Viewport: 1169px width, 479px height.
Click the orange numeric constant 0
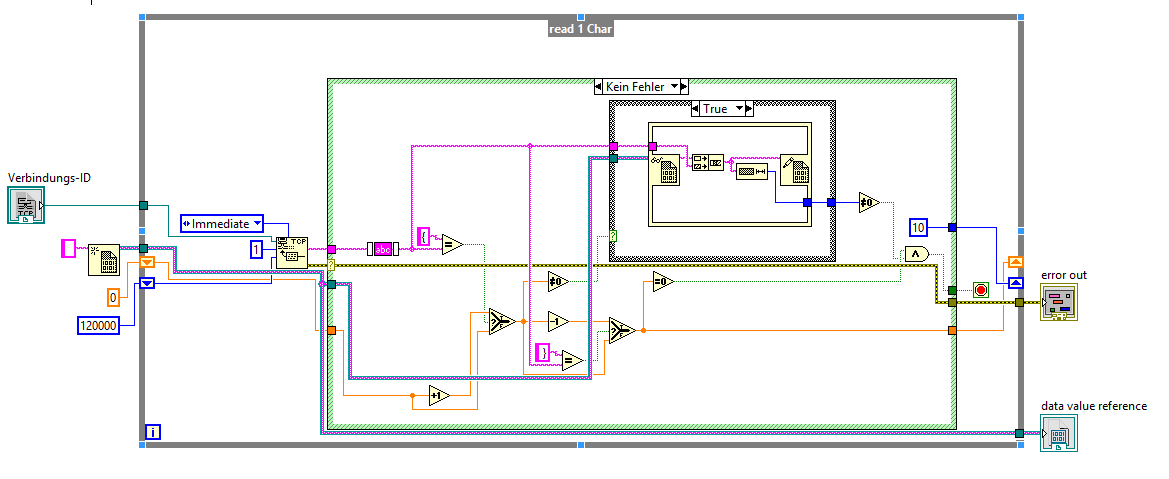(x=113, y=297)
